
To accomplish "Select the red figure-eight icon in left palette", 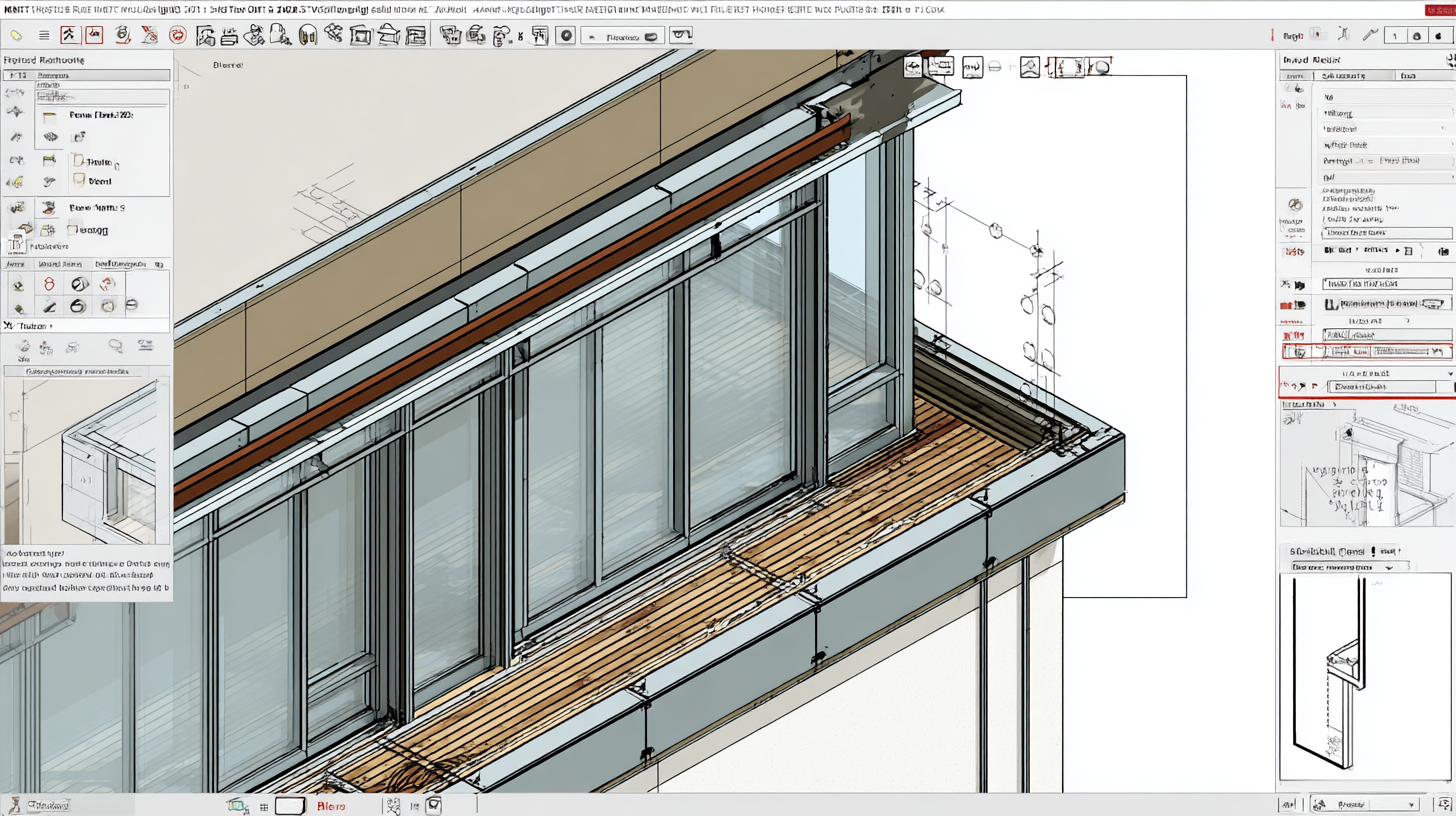I will coord(48,284).
